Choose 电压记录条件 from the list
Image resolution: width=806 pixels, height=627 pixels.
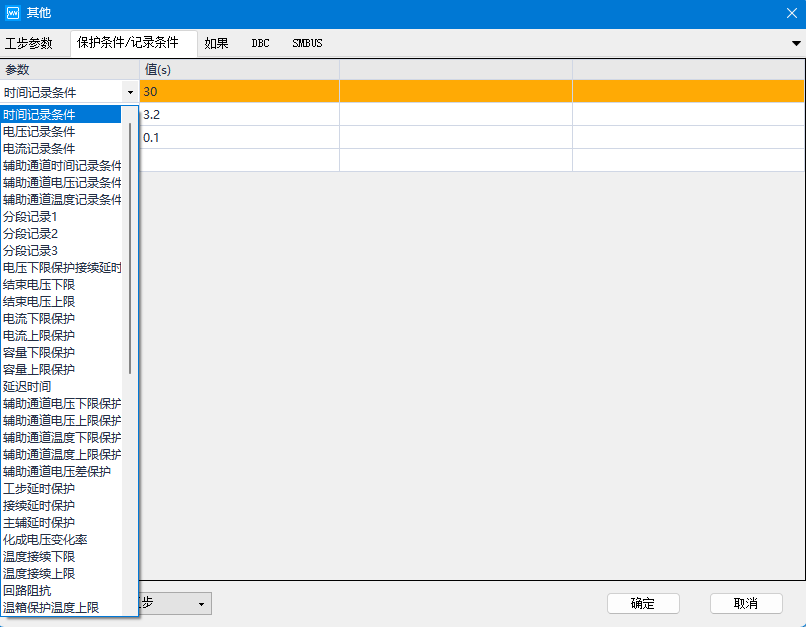pos(61,132)
